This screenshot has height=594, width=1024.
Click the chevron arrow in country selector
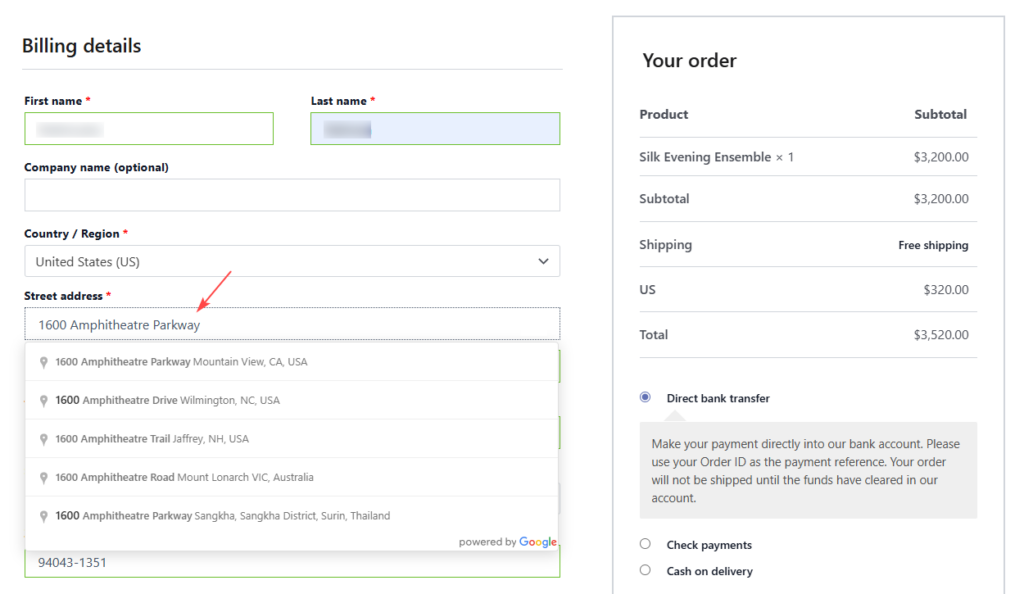coord(543,262)
